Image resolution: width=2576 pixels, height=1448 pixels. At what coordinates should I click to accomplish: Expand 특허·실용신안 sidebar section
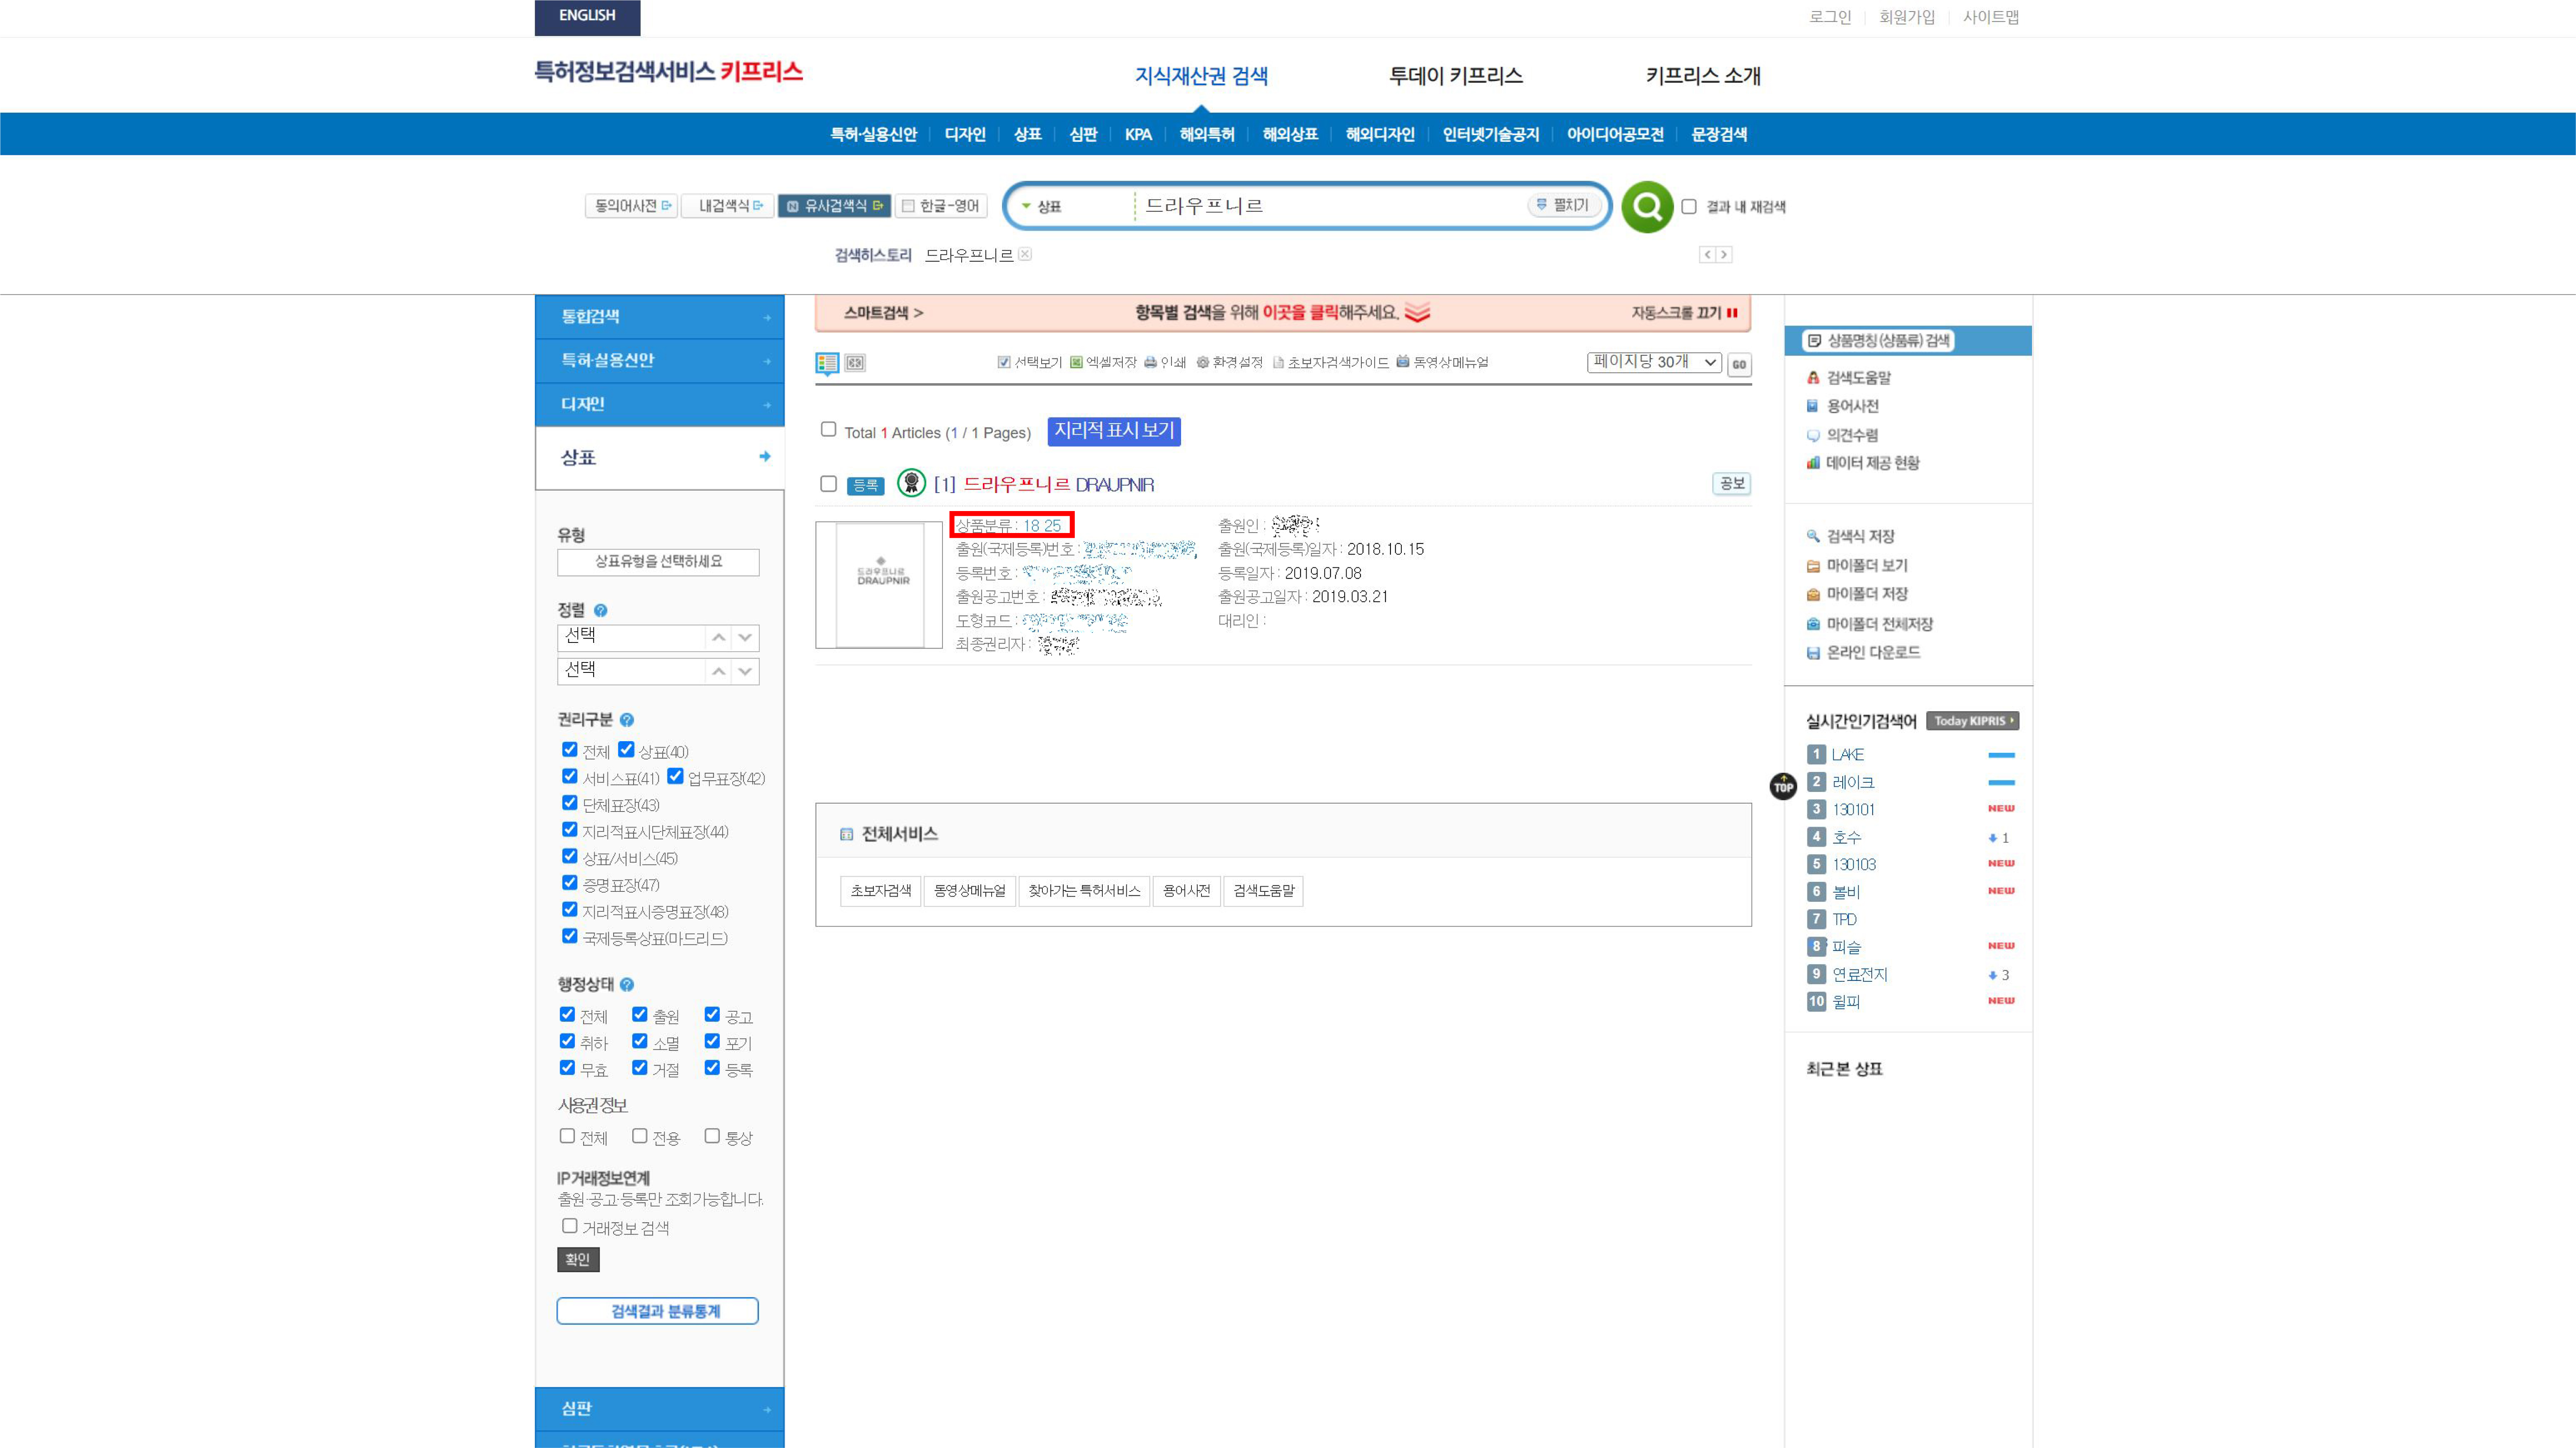660,361
